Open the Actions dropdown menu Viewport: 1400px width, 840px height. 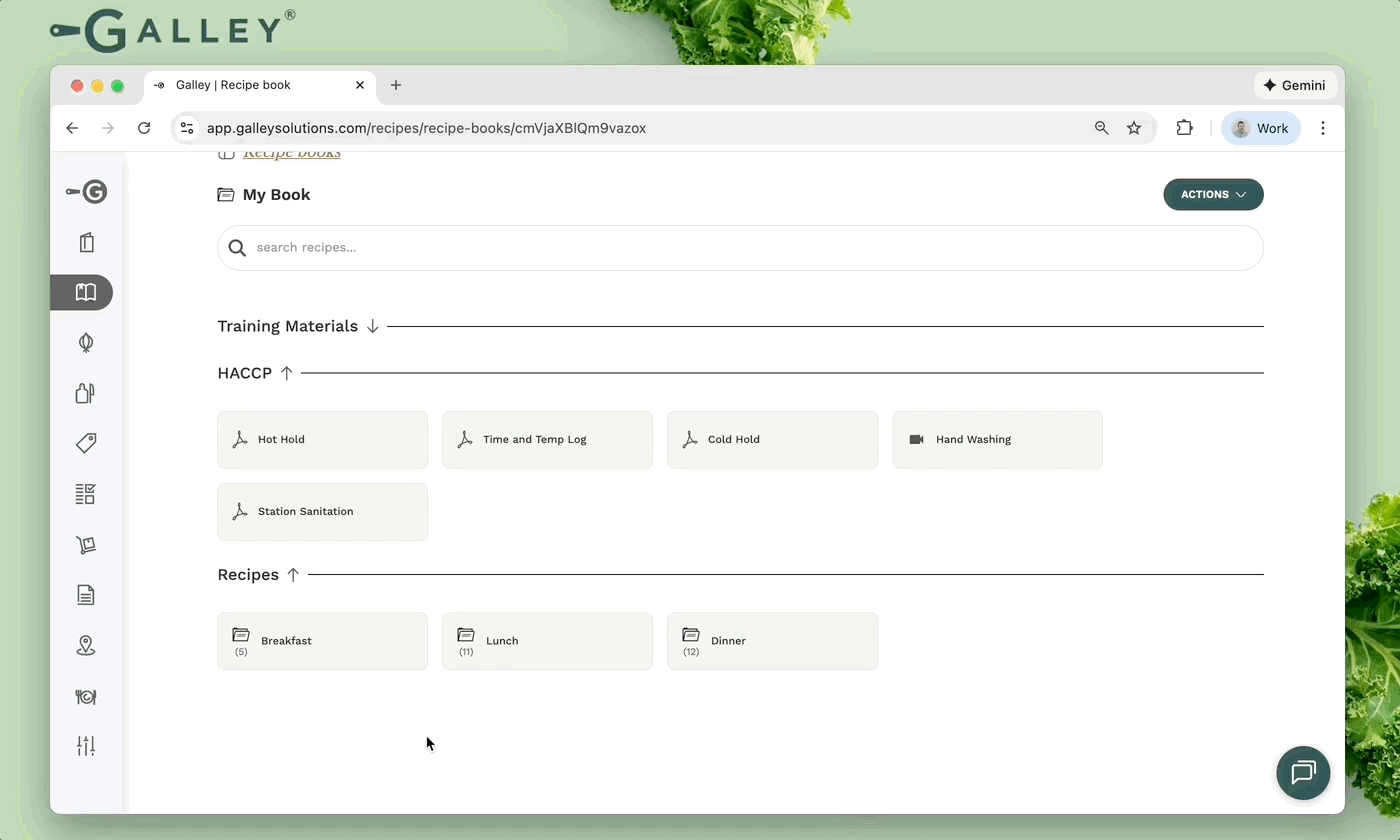tap(1213, 194)
